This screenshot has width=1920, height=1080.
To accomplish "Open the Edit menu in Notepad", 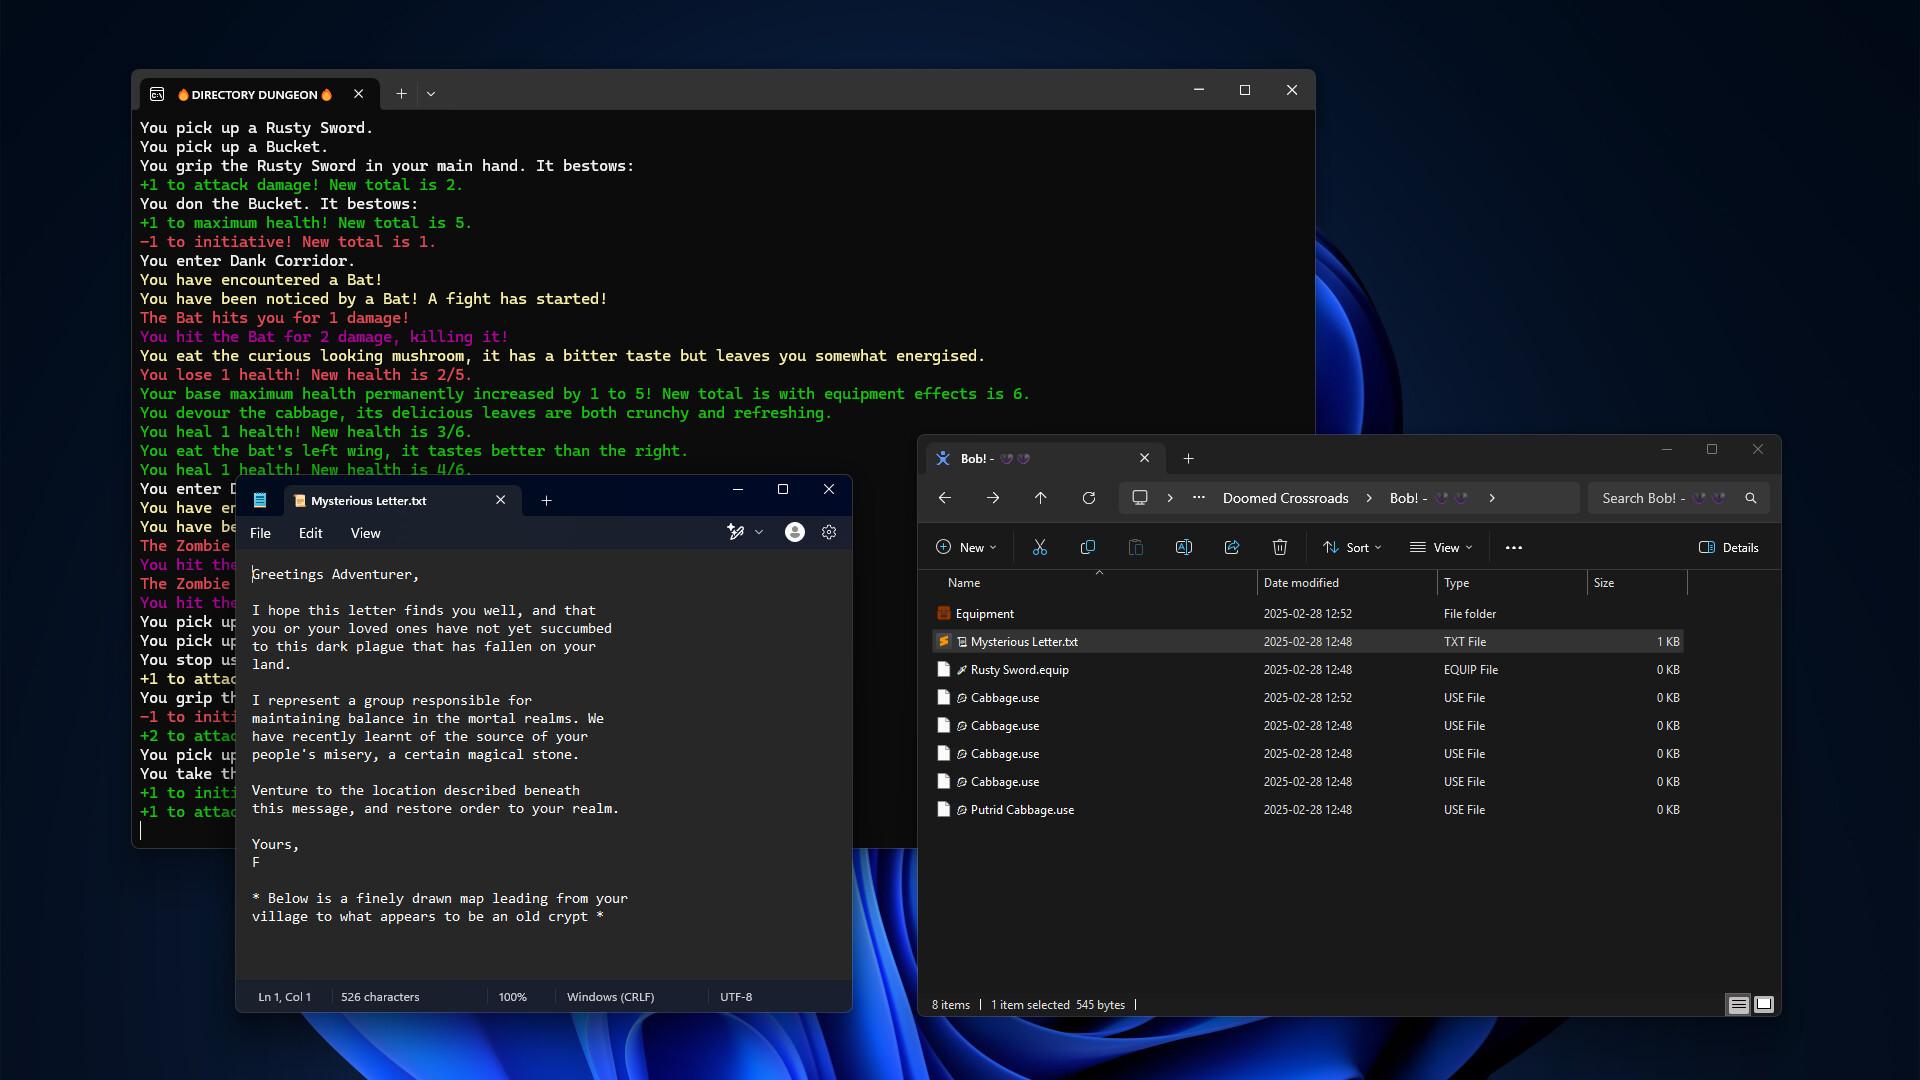I will [x=310, y=533].
